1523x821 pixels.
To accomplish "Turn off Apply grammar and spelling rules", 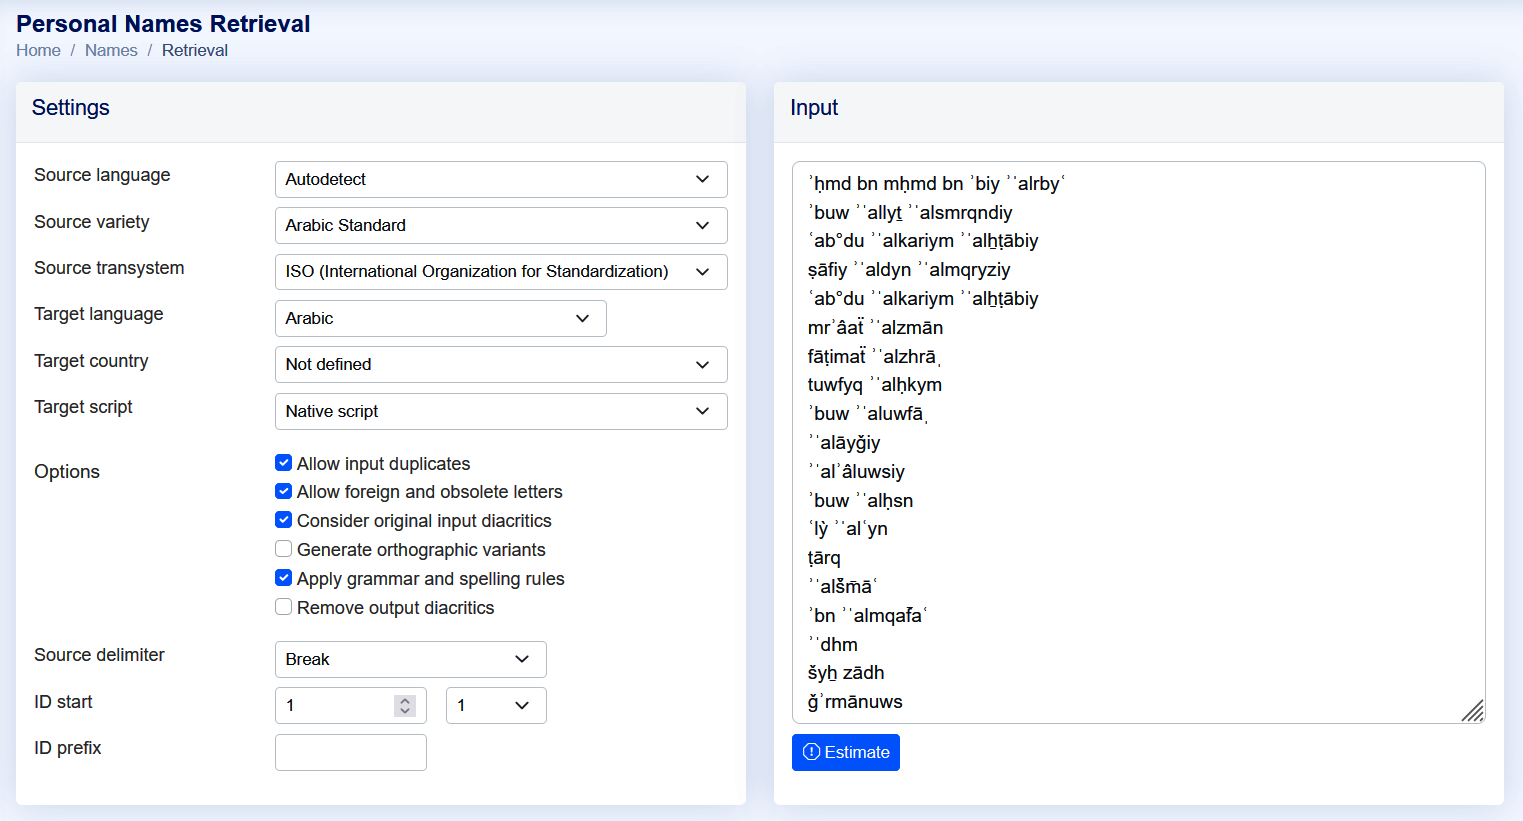I will pos(284,578).
